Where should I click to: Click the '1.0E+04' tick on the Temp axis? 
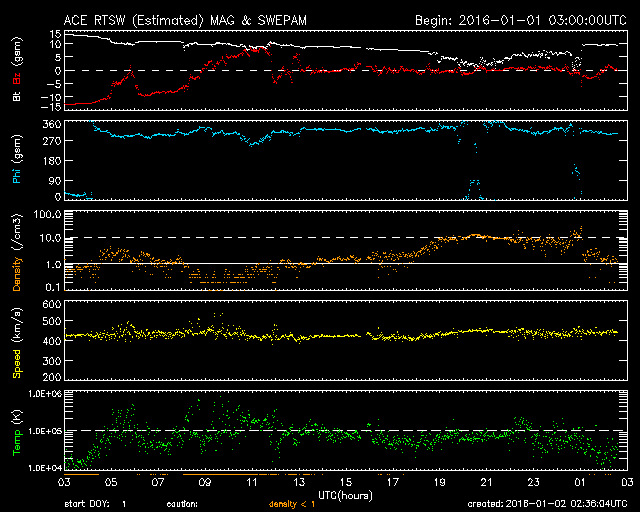[x=45, y=468]
